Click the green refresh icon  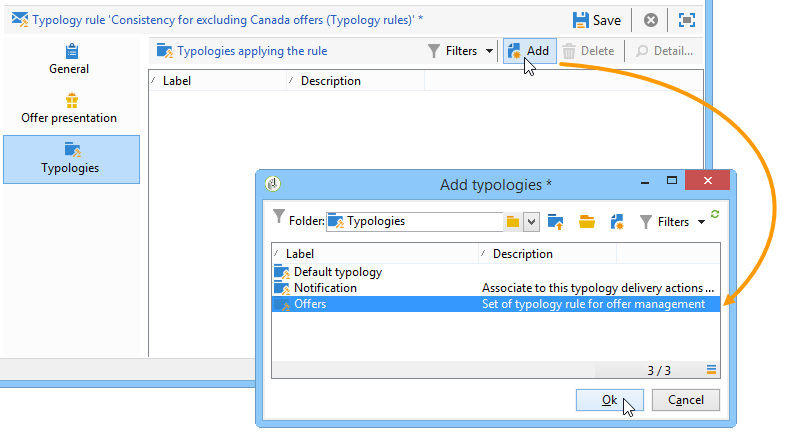(715, 214)
